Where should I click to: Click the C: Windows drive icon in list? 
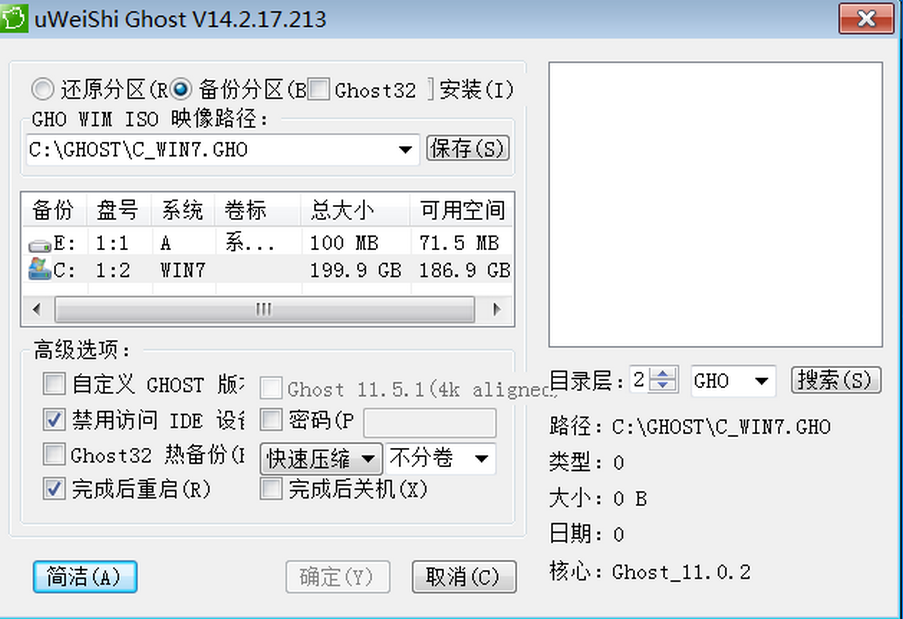[x=40, y=269]
